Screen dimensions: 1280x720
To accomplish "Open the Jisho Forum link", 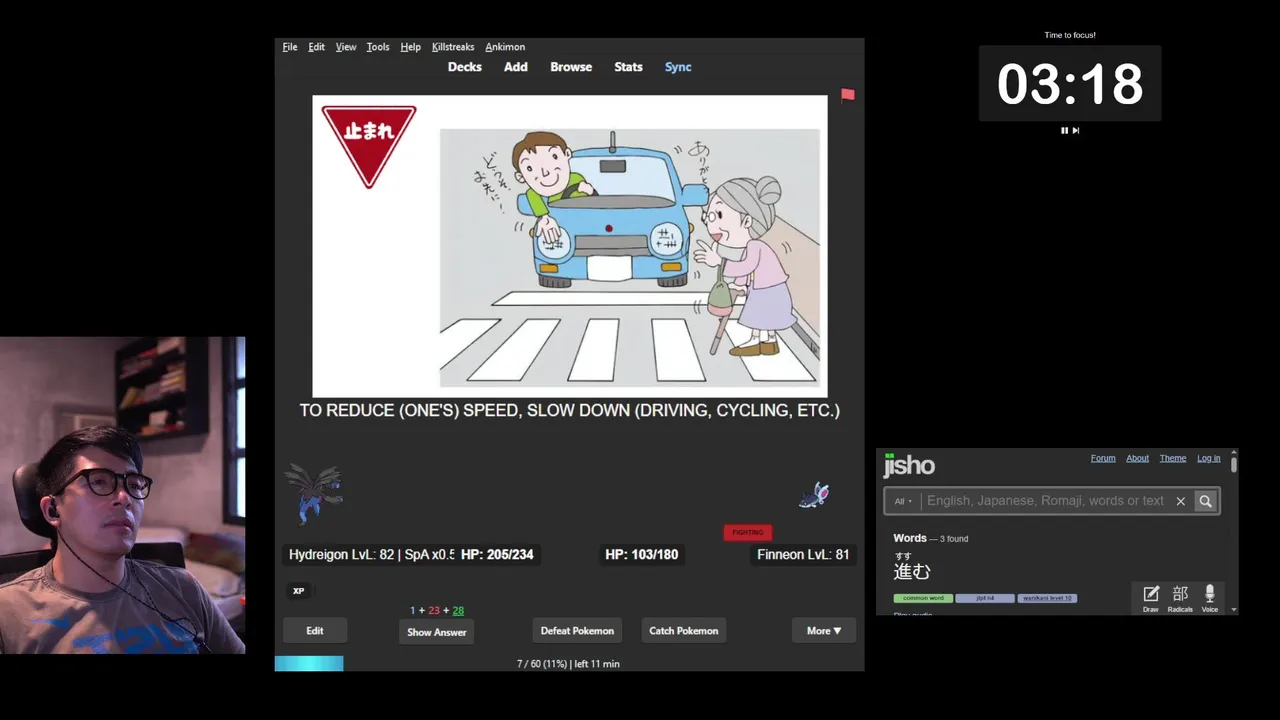I will point(1103,458).
